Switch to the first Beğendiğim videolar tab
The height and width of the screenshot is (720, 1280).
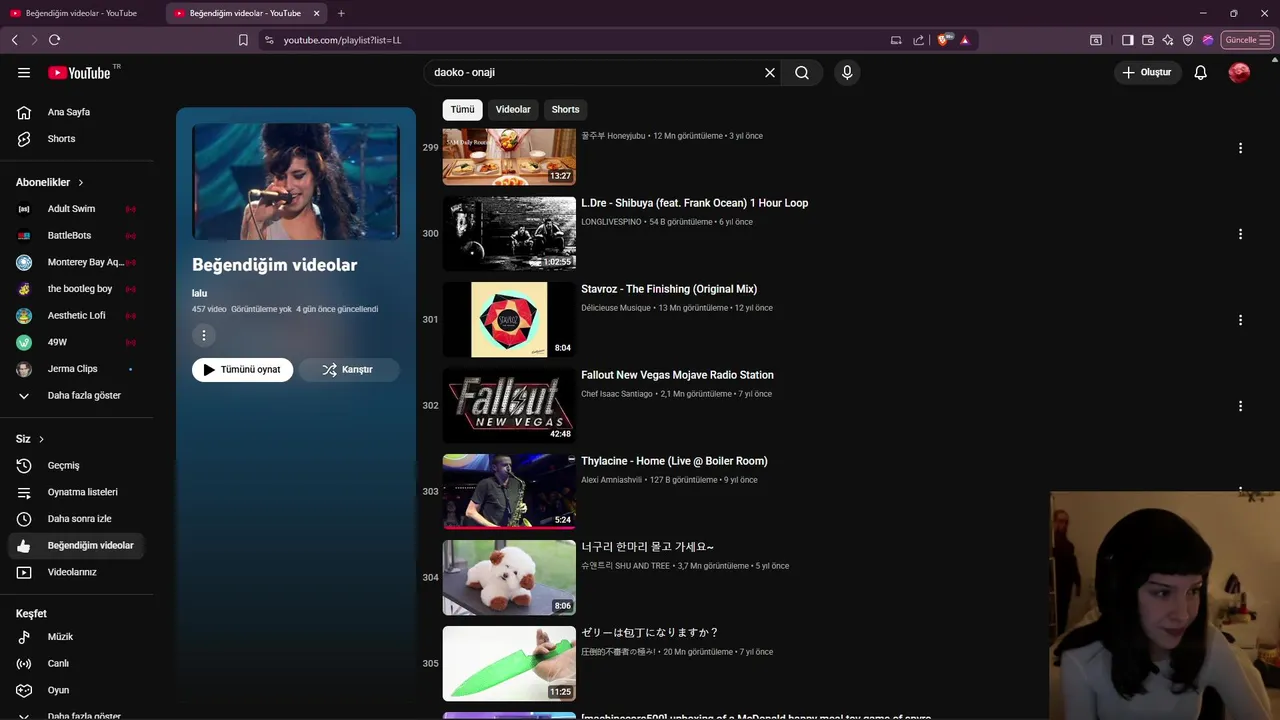[x=81, y=13]
